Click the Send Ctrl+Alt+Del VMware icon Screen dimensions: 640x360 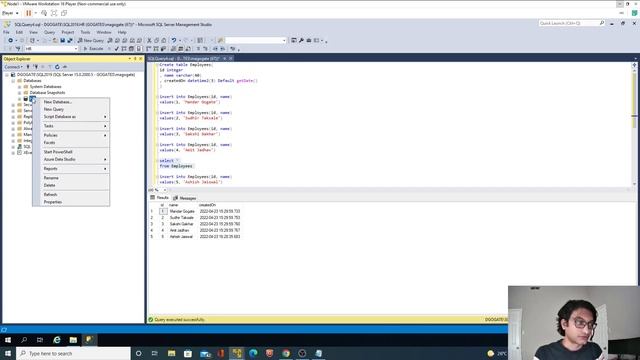pos(44,13)
